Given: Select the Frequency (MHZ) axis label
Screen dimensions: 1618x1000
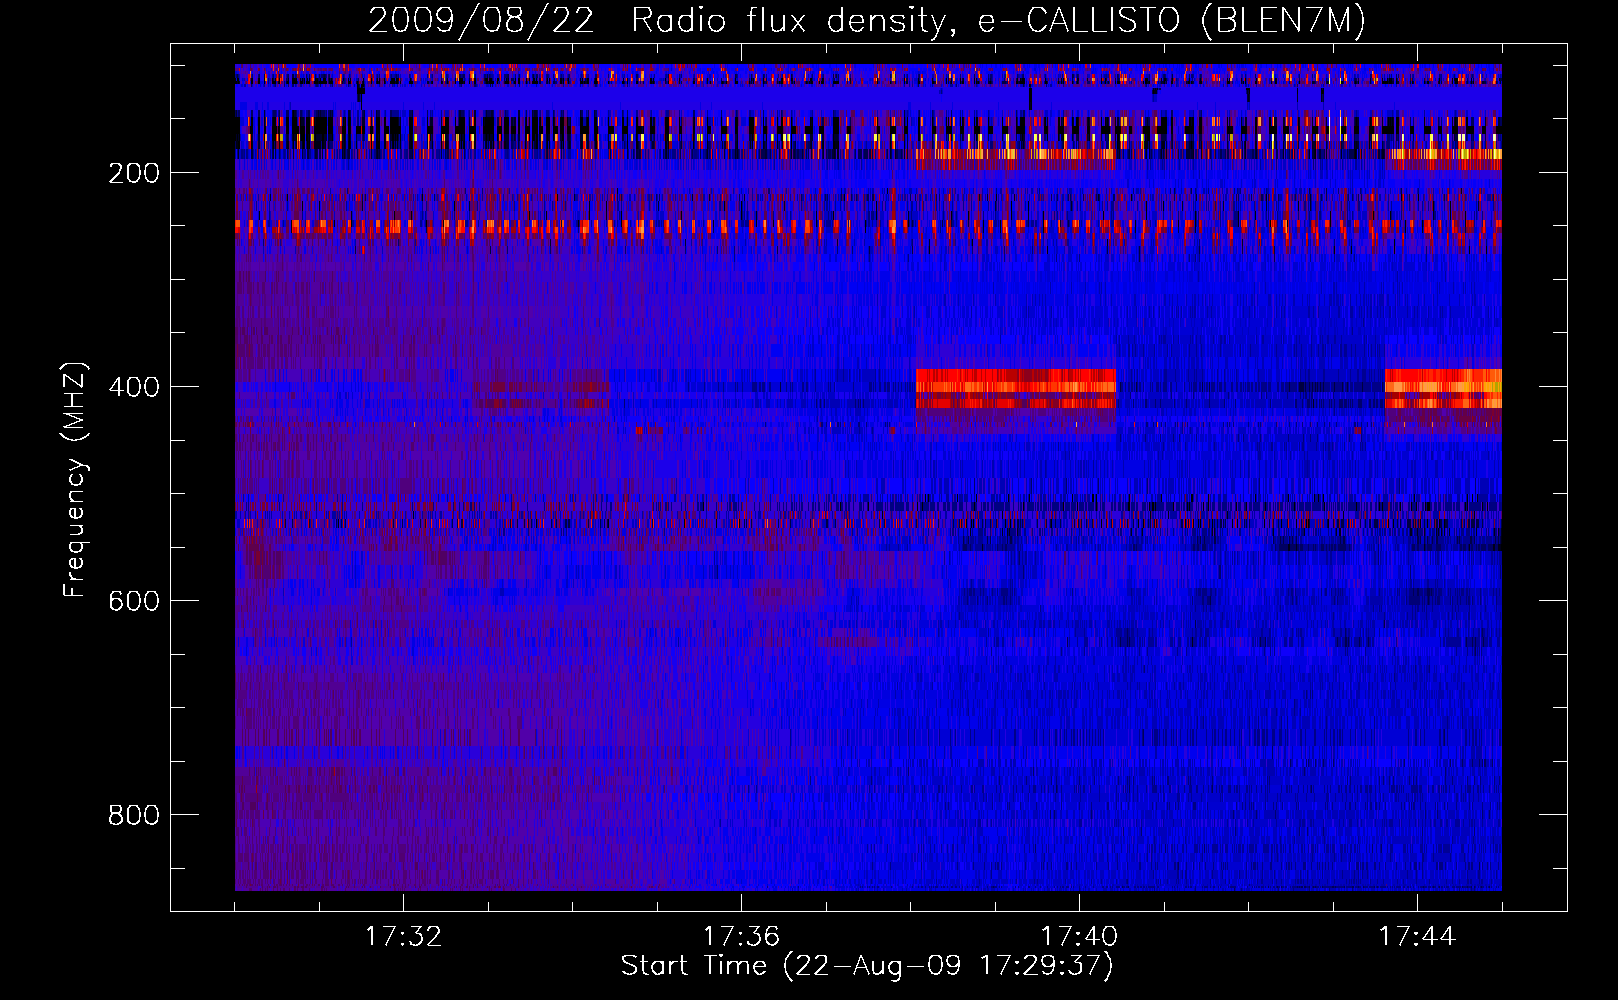Looking at the screenshot, I should [75, 479].
